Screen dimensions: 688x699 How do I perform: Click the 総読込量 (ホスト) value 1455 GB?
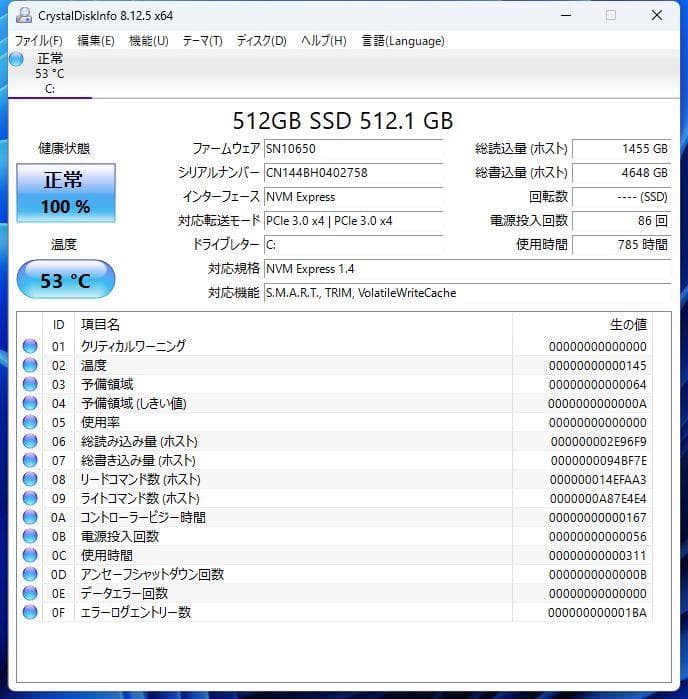point(622,149)
